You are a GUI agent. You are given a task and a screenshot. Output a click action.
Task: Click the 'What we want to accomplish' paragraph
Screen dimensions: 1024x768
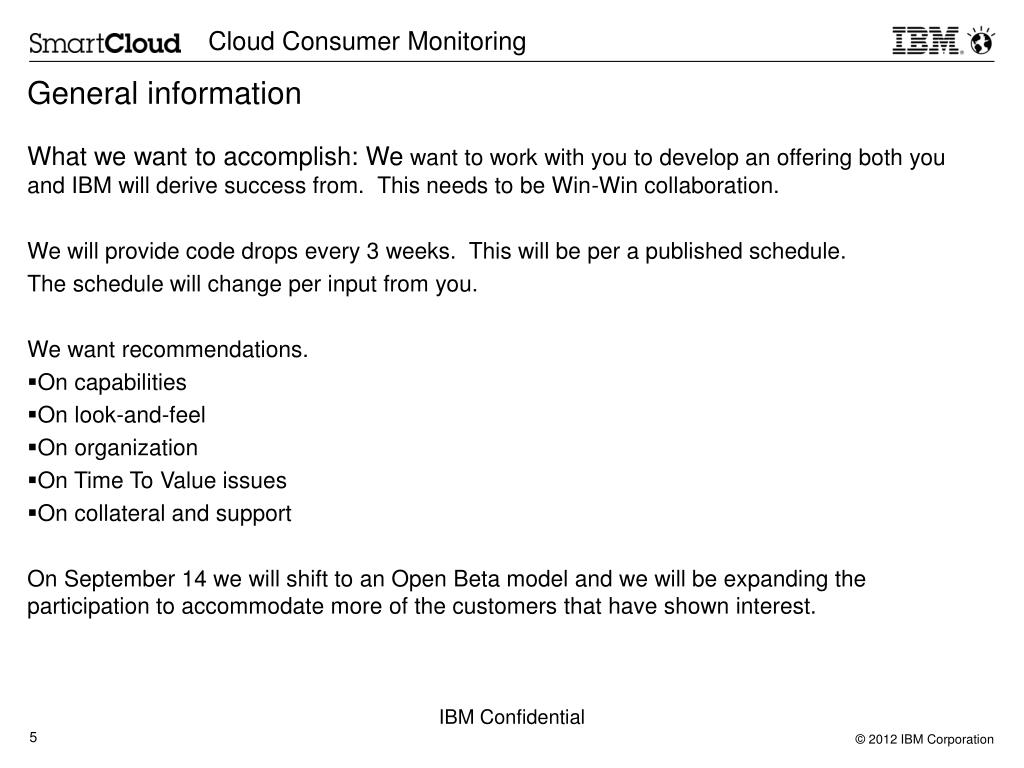[486, 170]
